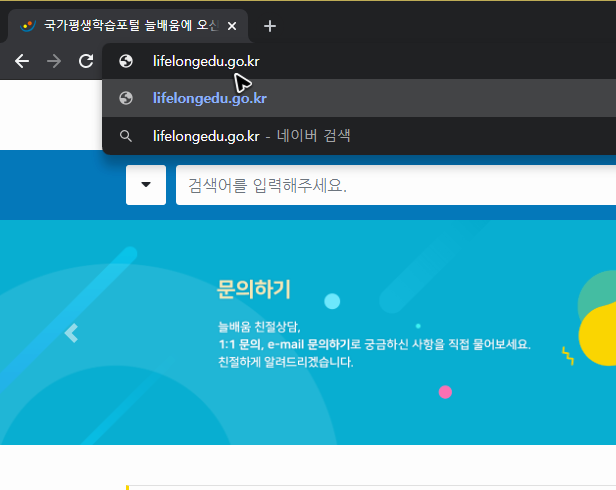Click globe icon in the address bar
This screenshot has height=490, width=616.
pos(126,61)
